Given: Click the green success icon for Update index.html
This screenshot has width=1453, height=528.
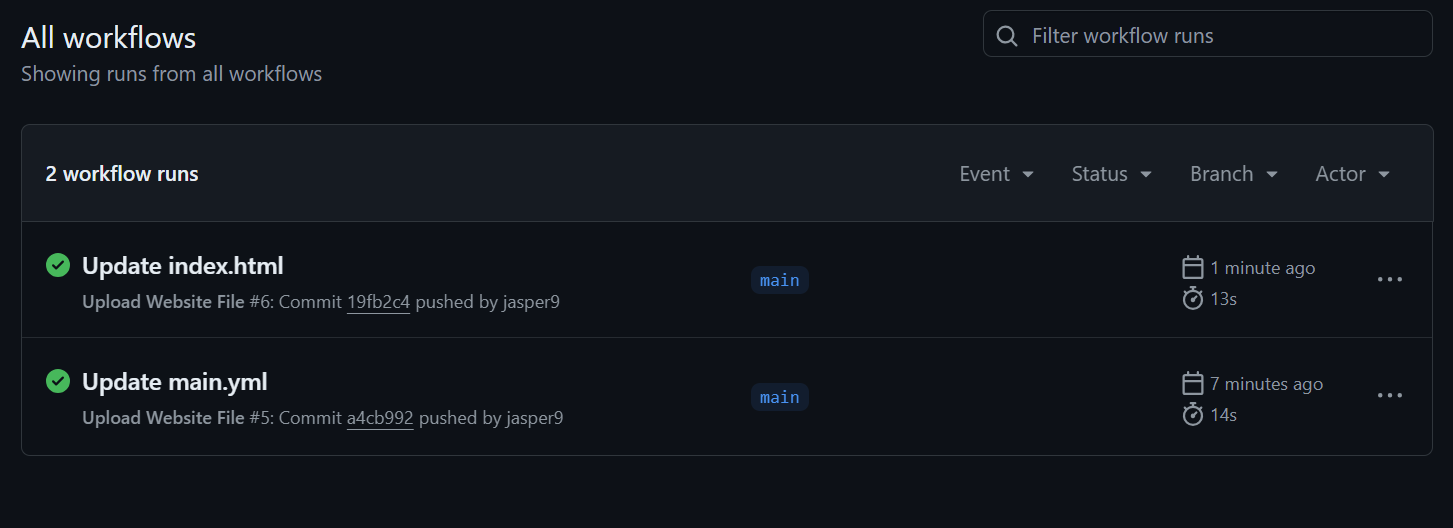Looking at the screenshot, I should point(58,265).
